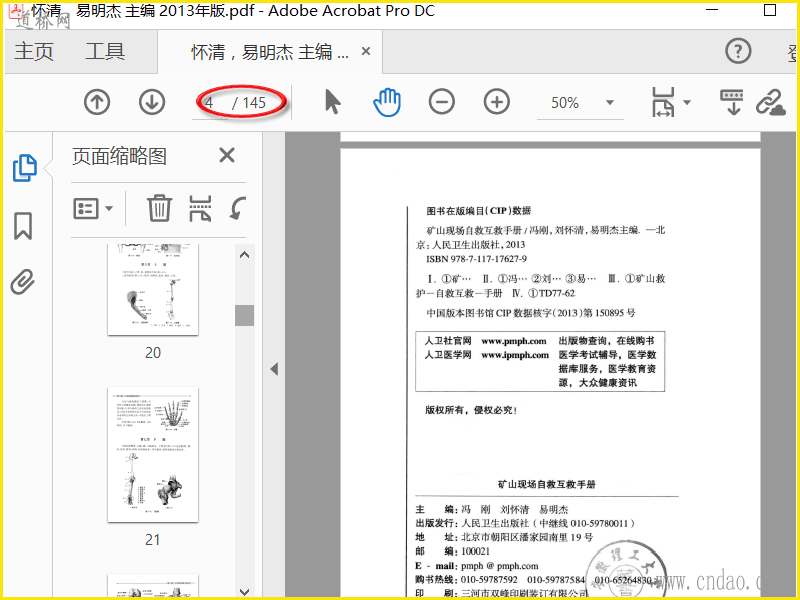Click the 矿山现场自救互救手册 title
The width and height of the screenshot is (800, 600).
[x=547, y=484]
